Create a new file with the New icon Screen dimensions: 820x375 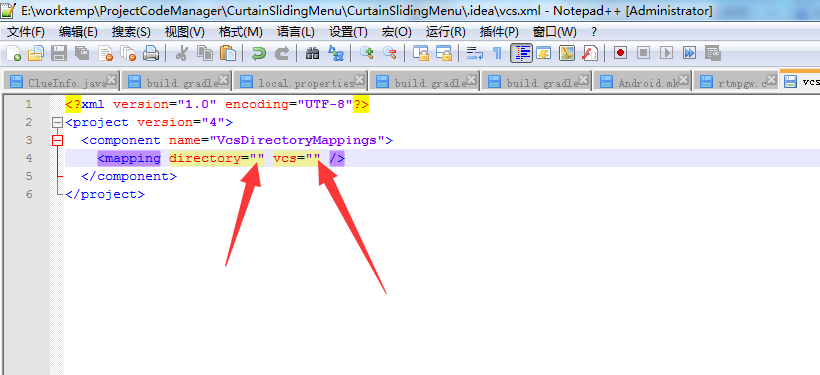click(x=14, y=53)
